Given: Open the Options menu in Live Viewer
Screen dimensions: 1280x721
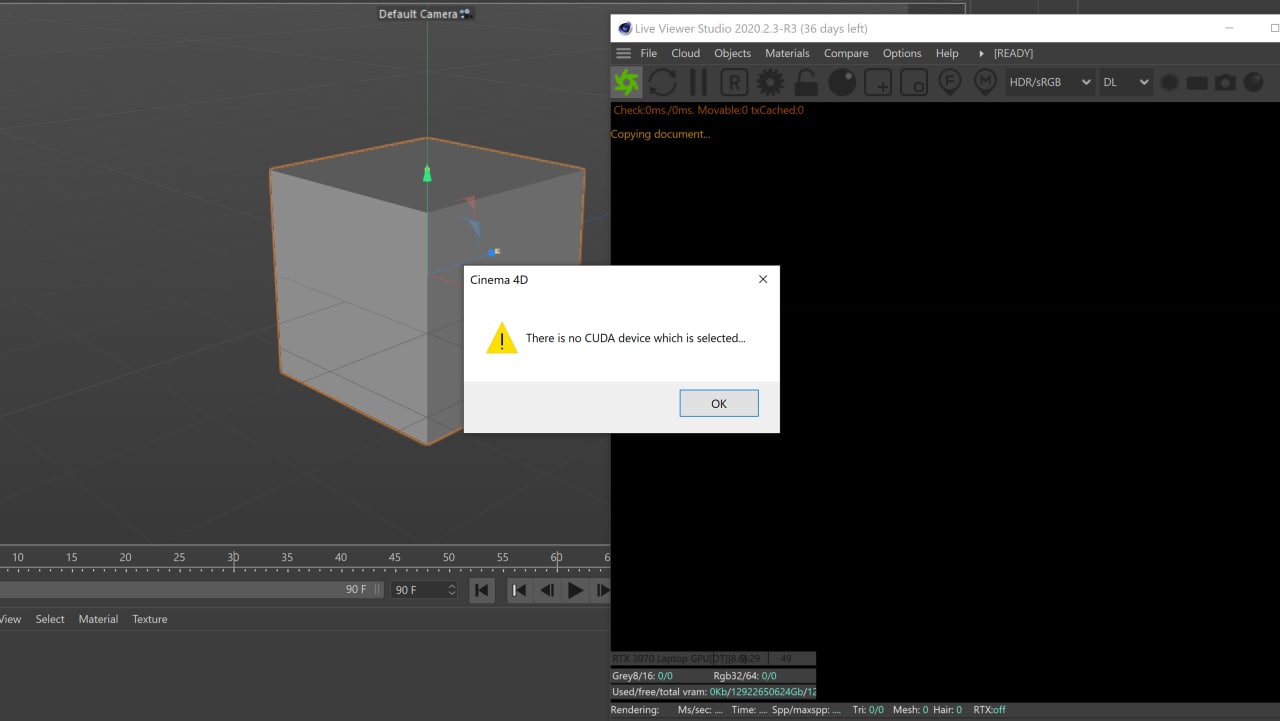Looking at the screenshot, I should coord(902,53).
